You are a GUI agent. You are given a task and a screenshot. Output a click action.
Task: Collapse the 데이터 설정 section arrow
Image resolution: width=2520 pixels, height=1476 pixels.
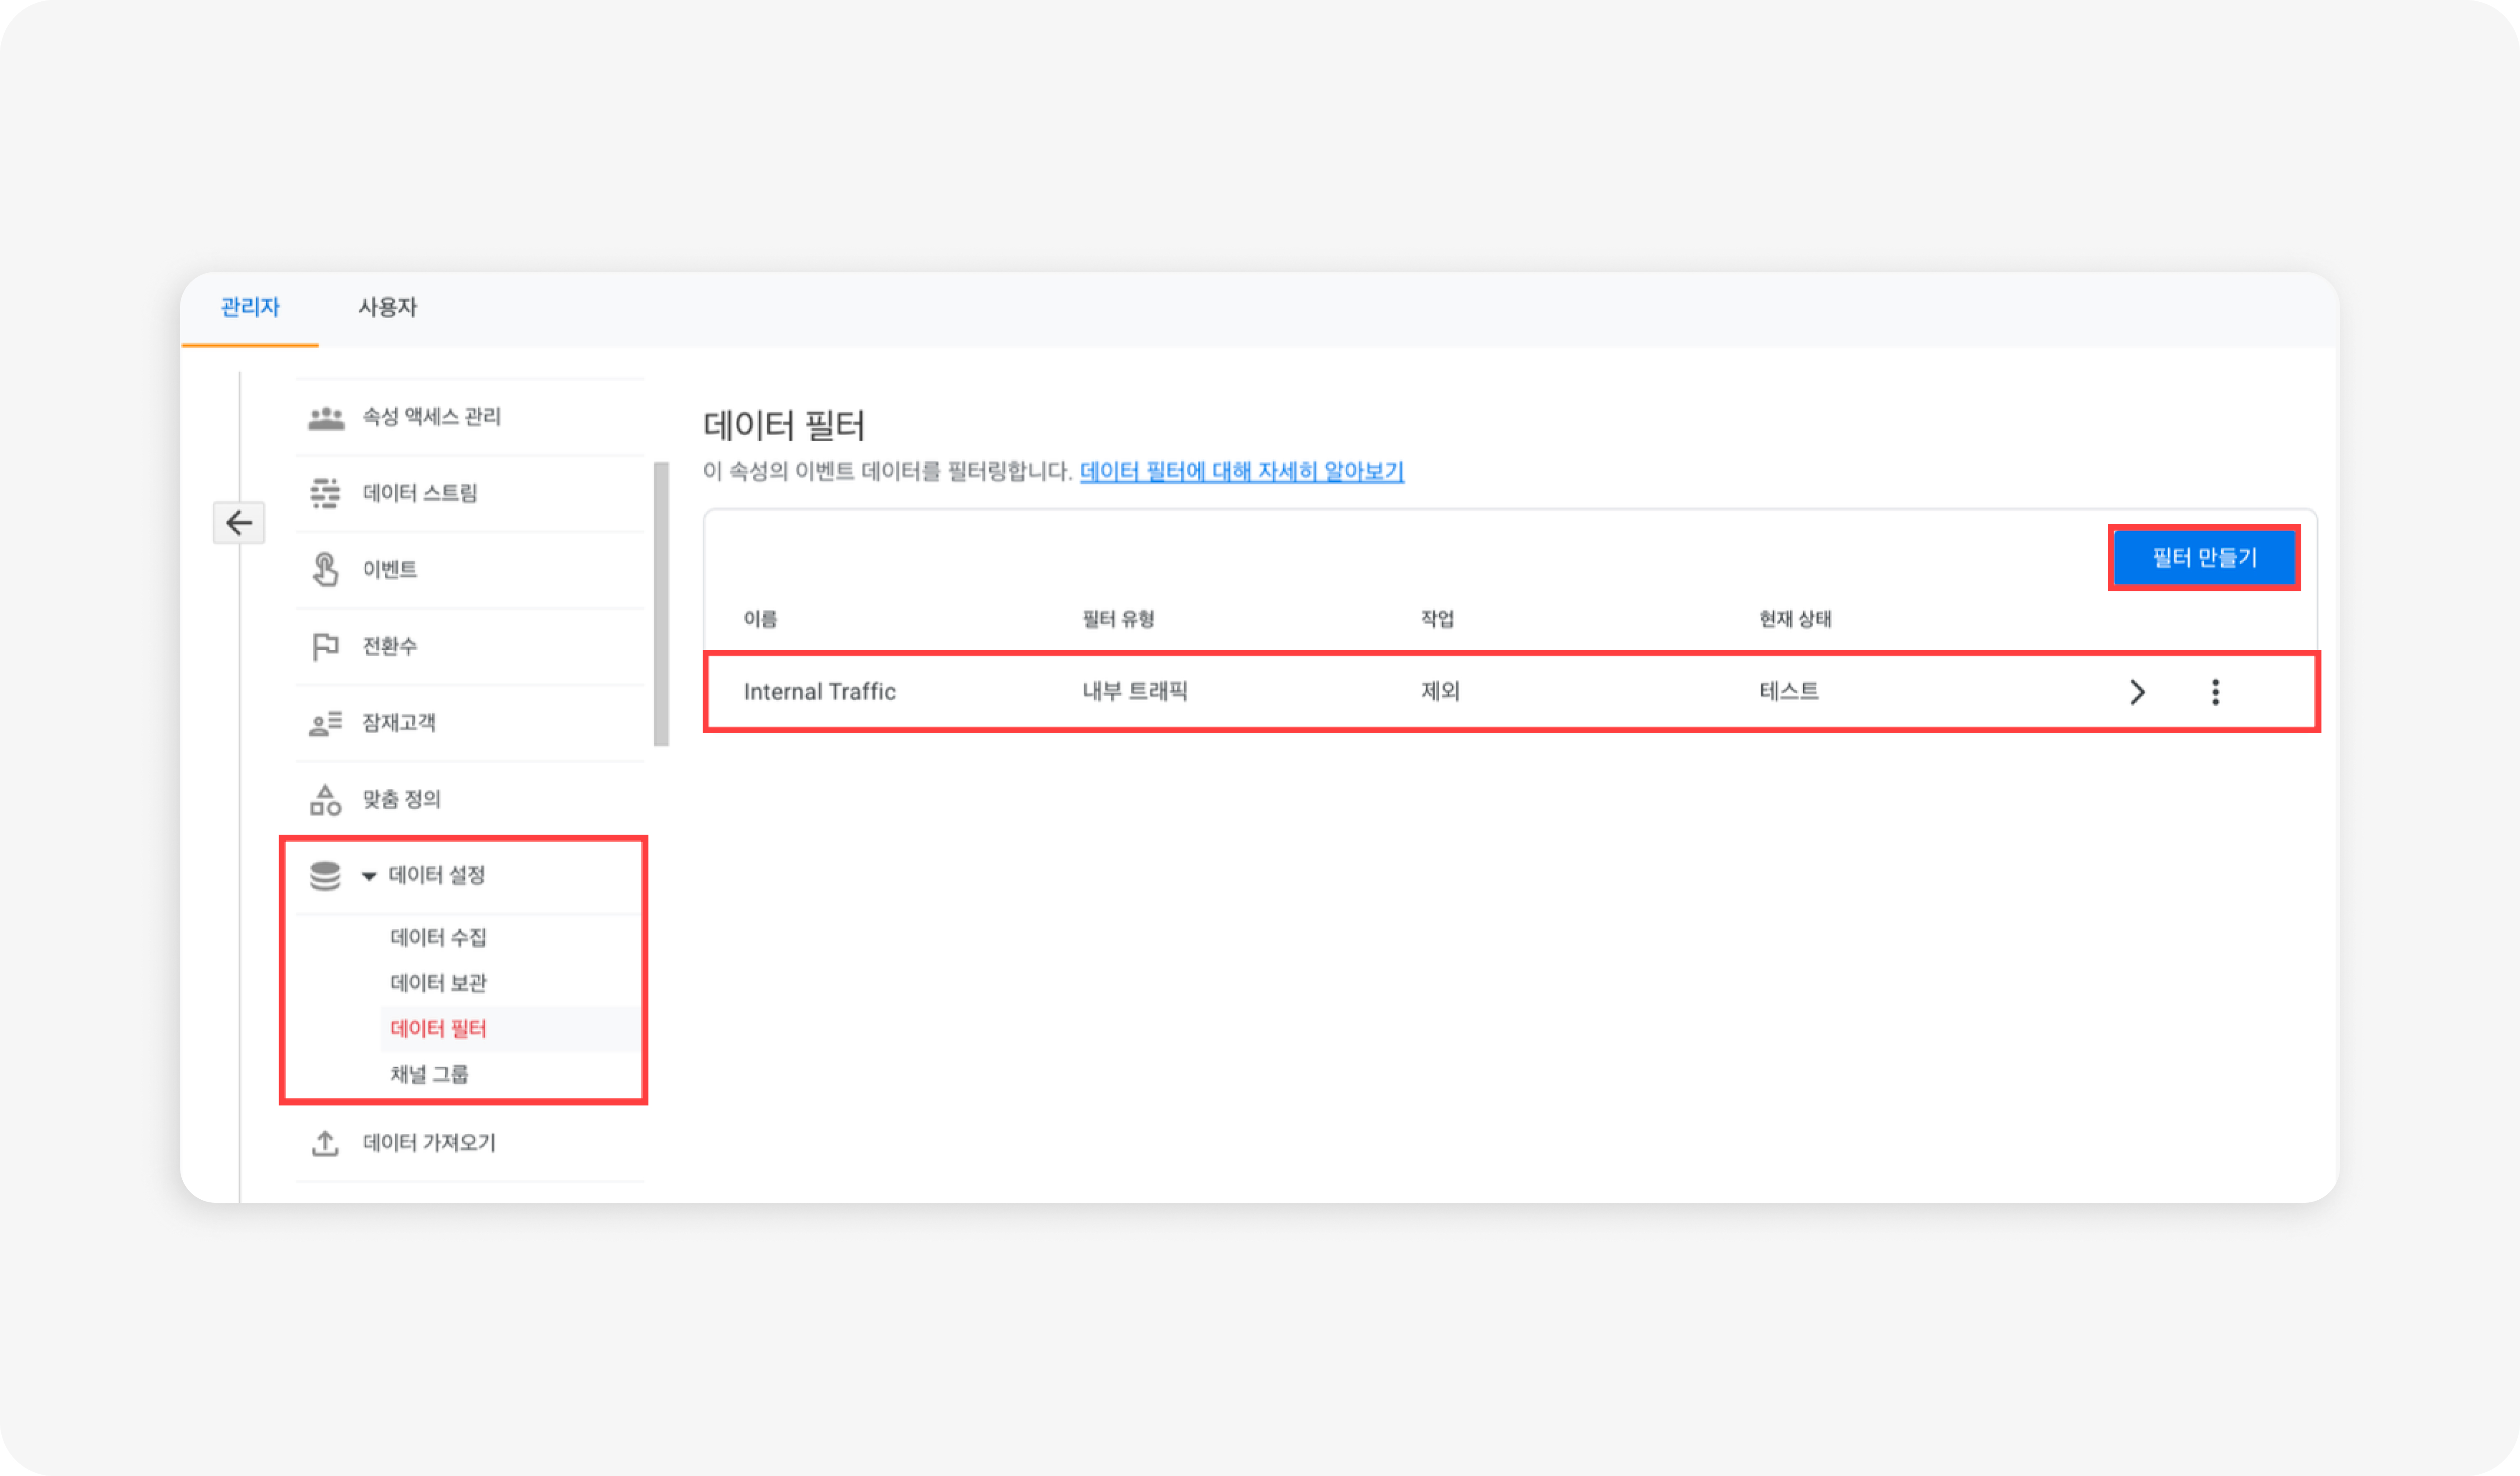369,876
